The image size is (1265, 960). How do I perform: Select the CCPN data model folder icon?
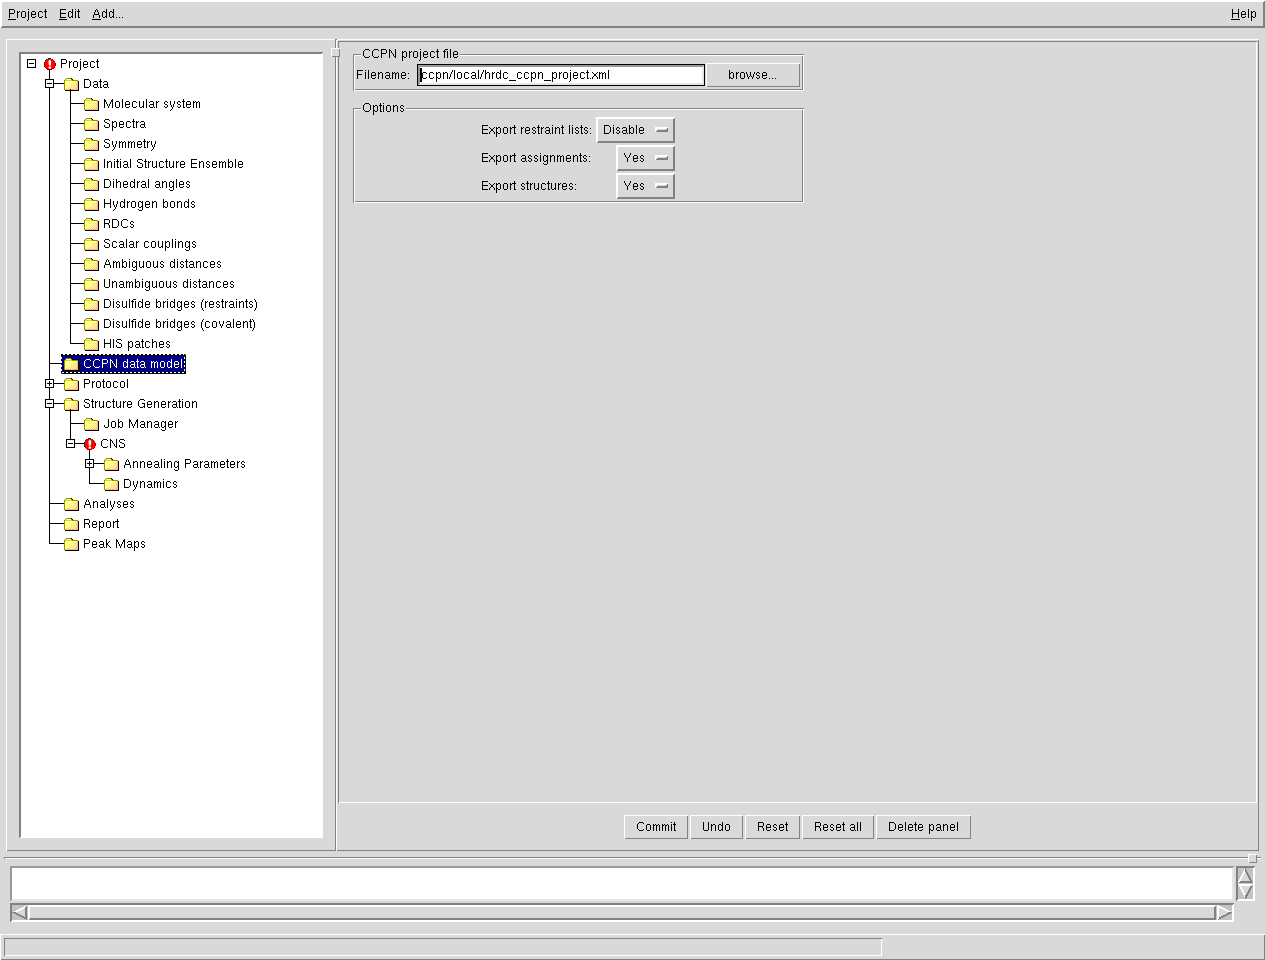pyautogui.click(x=71, y=363)
